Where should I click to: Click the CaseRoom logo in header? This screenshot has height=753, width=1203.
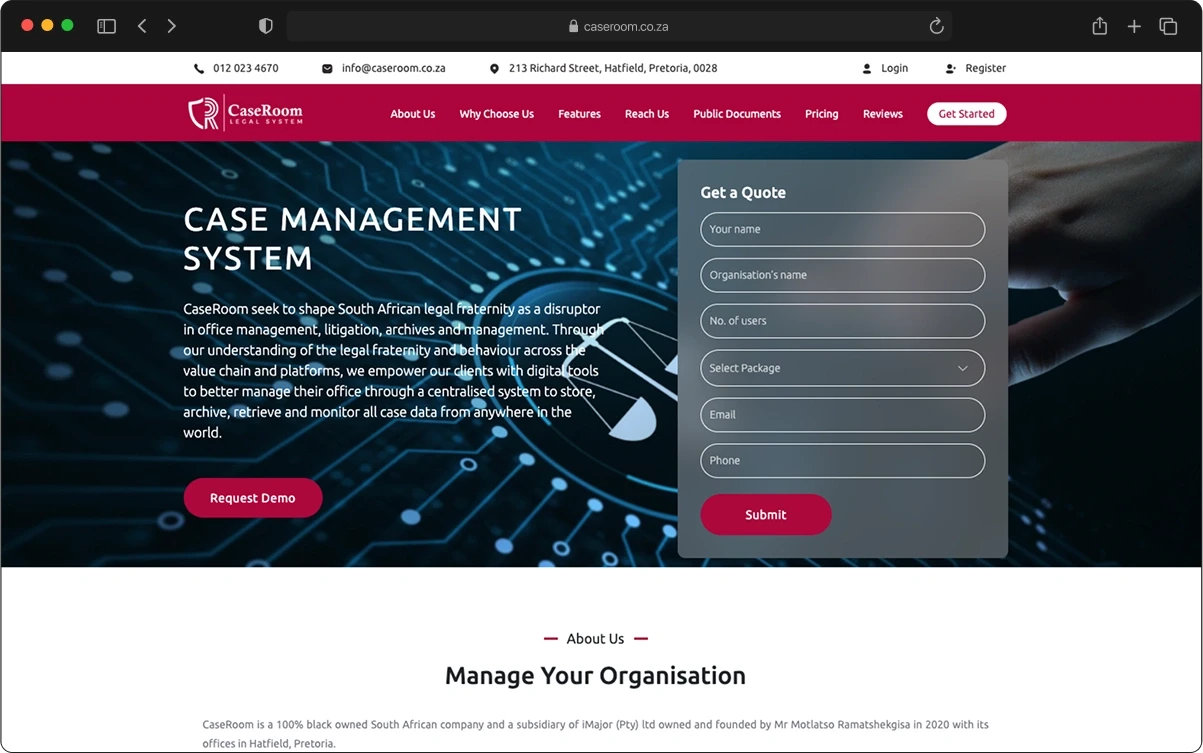point(245,113)
